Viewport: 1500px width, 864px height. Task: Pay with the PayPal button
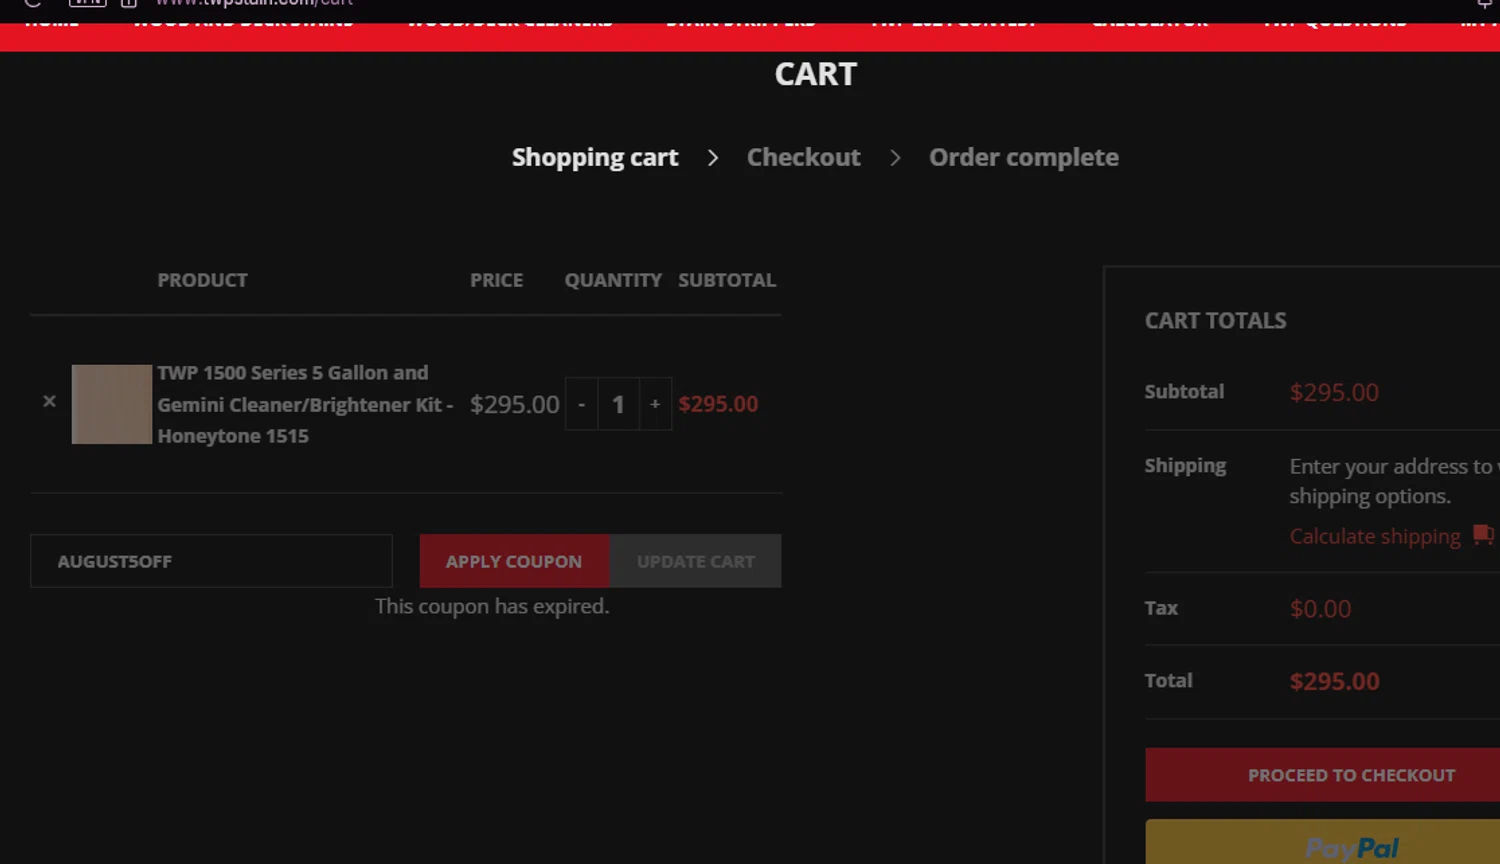(x=1322, y=842)
